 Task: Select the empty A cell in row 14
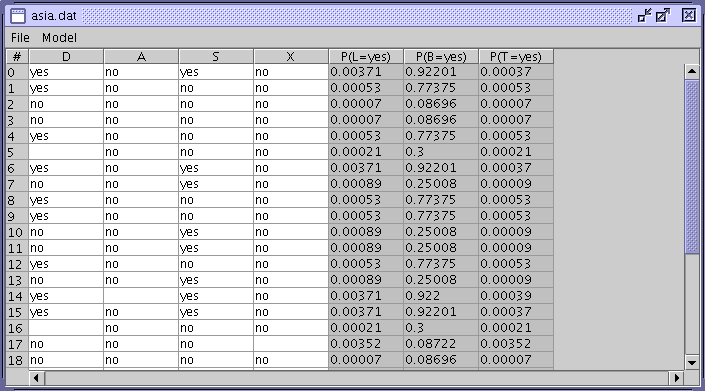click(141, 296)
